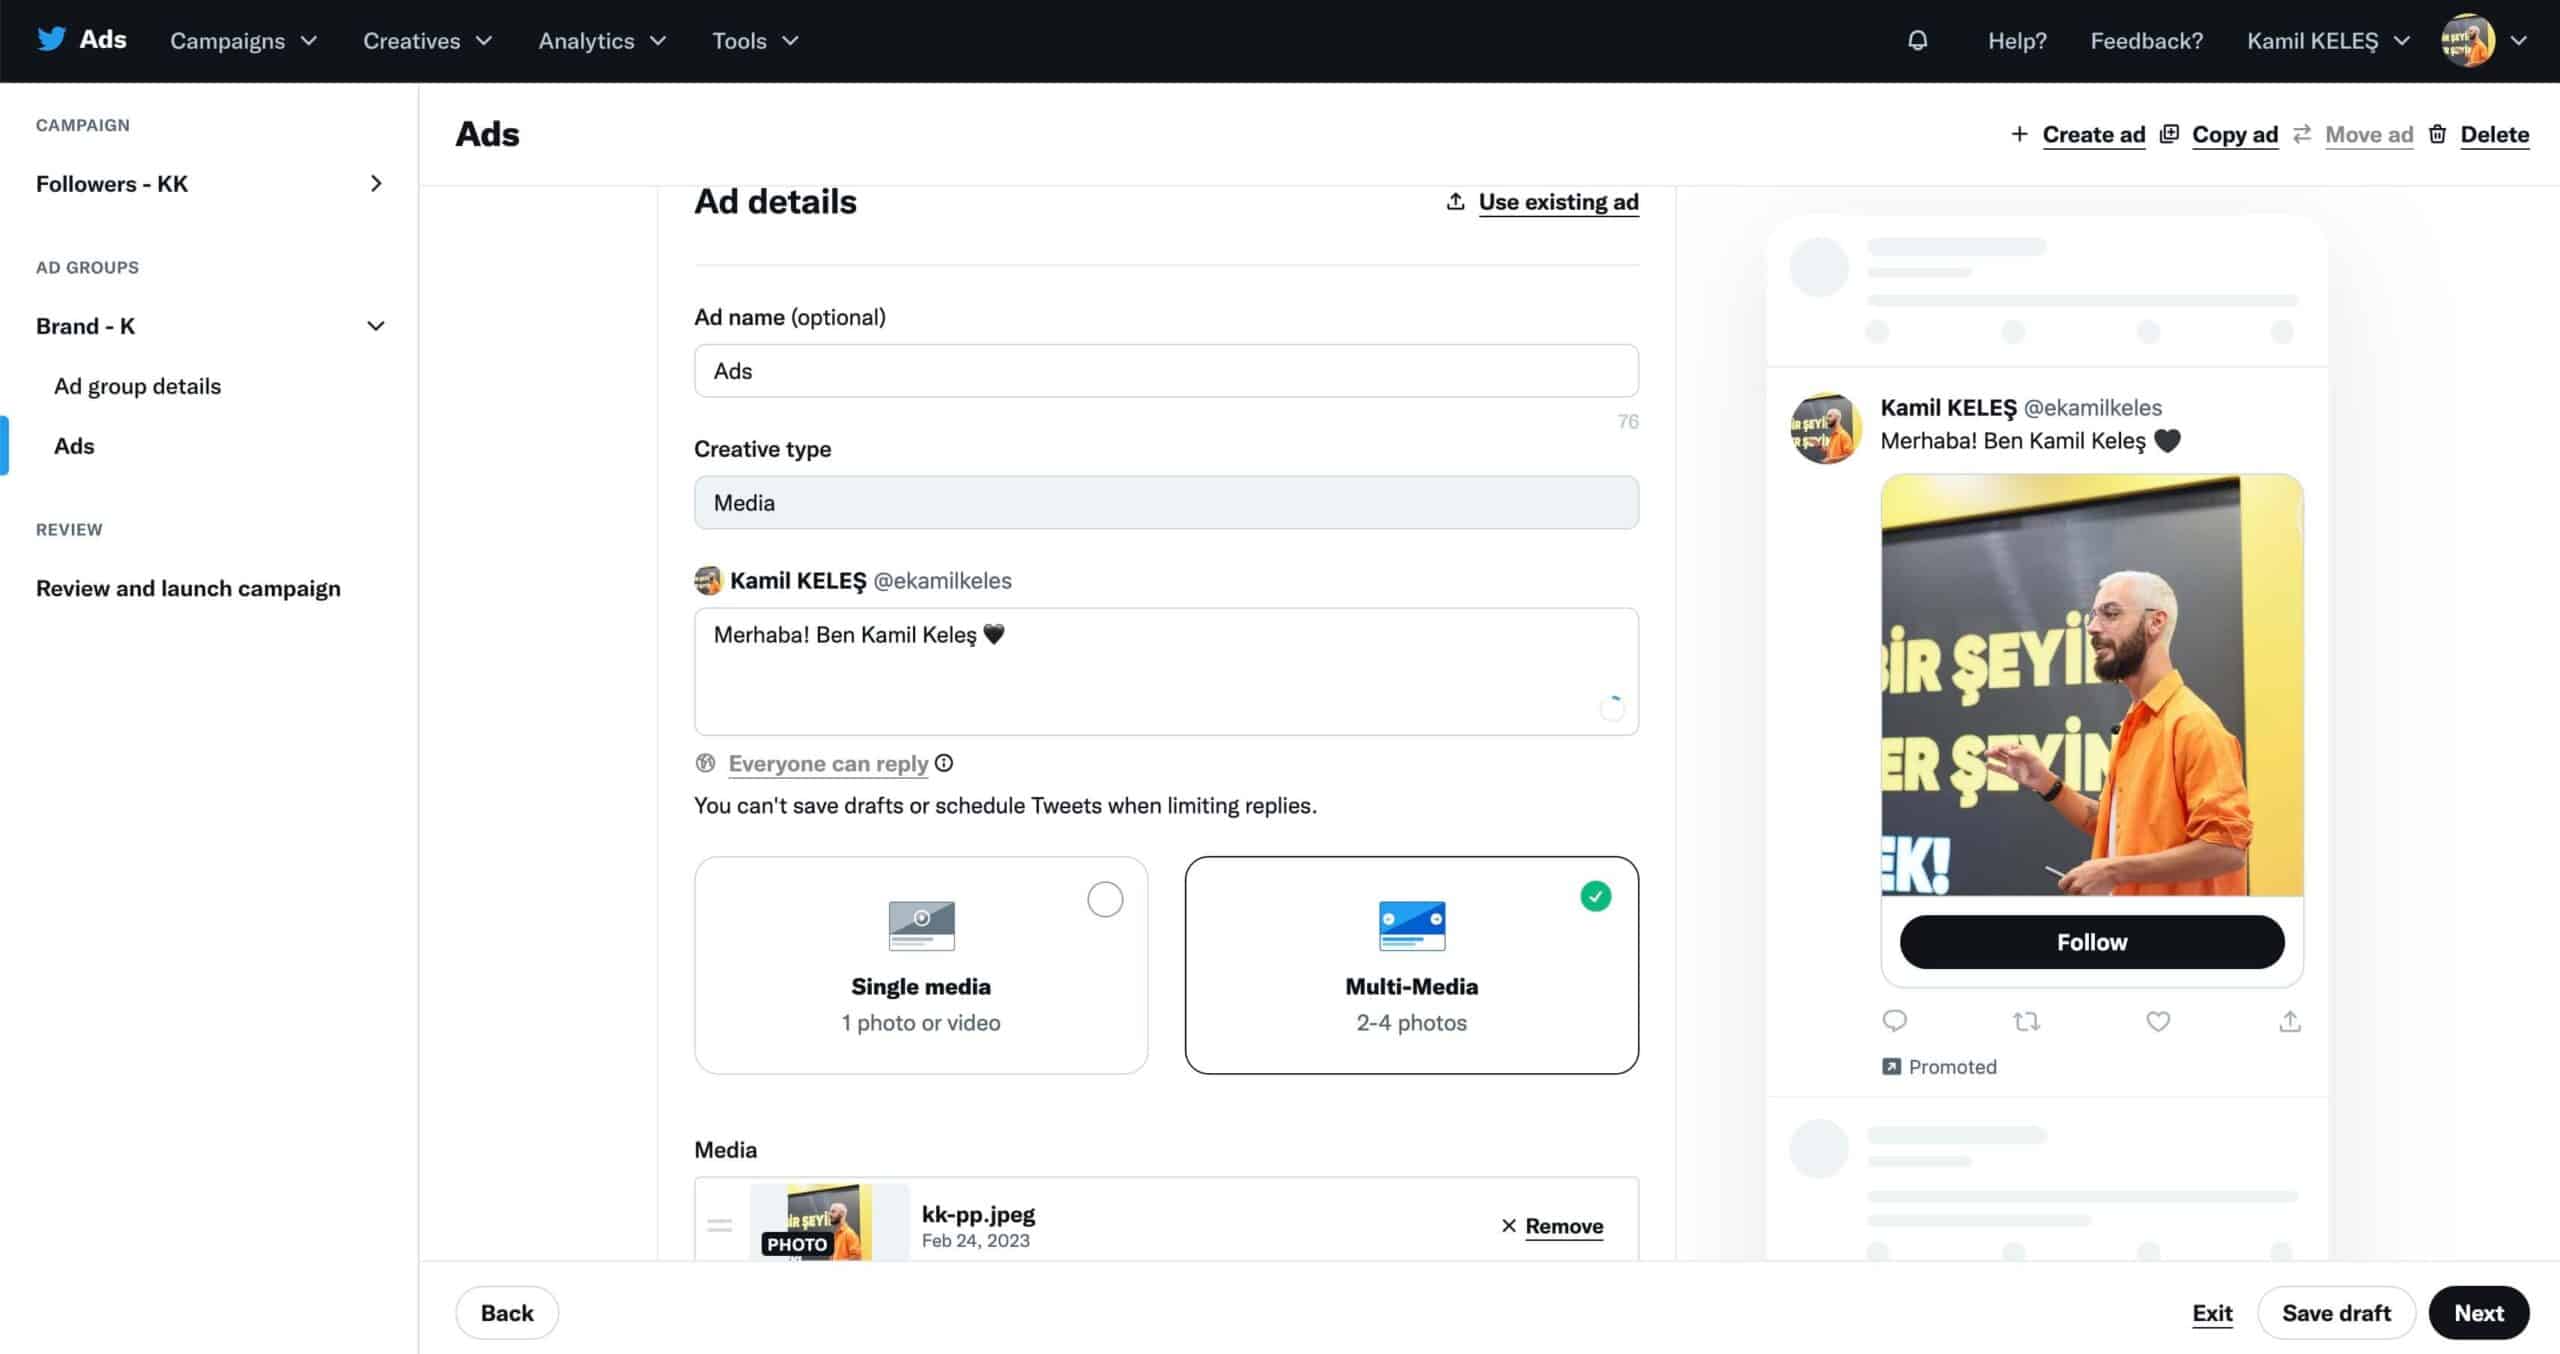This screenshot has height=1354, width=2560.
Task: Expand the Followers - KK campaign
Action: [374, 183]
